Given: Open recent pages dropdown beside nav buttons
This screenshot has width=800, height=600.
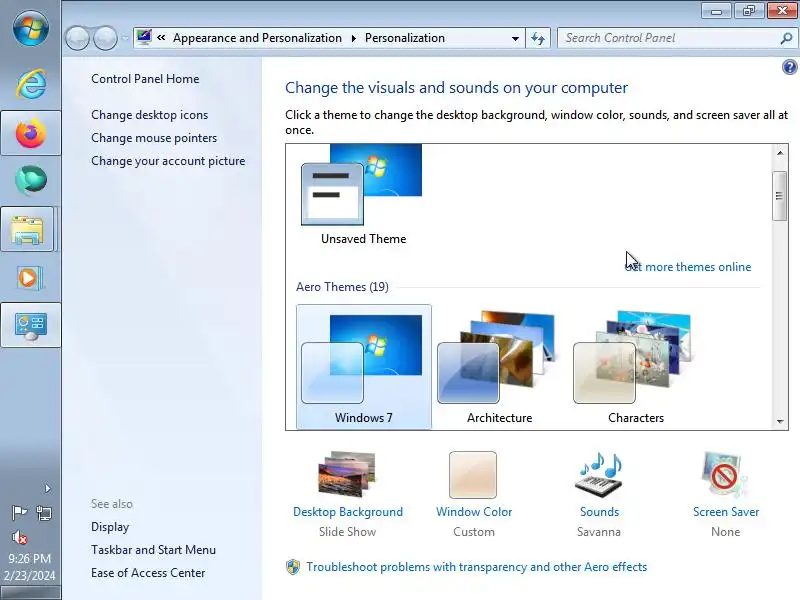Looking at the screenshot, I should 125,38.
